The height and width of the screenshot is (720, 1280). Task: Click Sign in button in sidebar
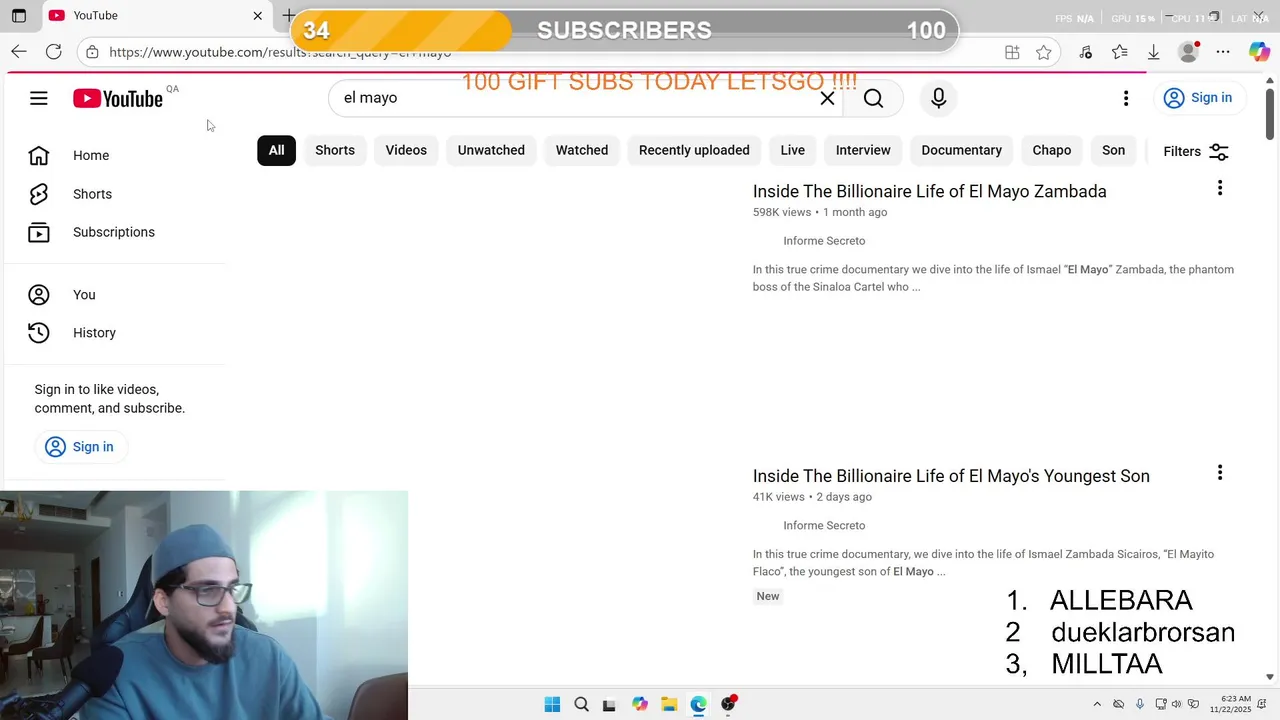(x=80, y=447)
